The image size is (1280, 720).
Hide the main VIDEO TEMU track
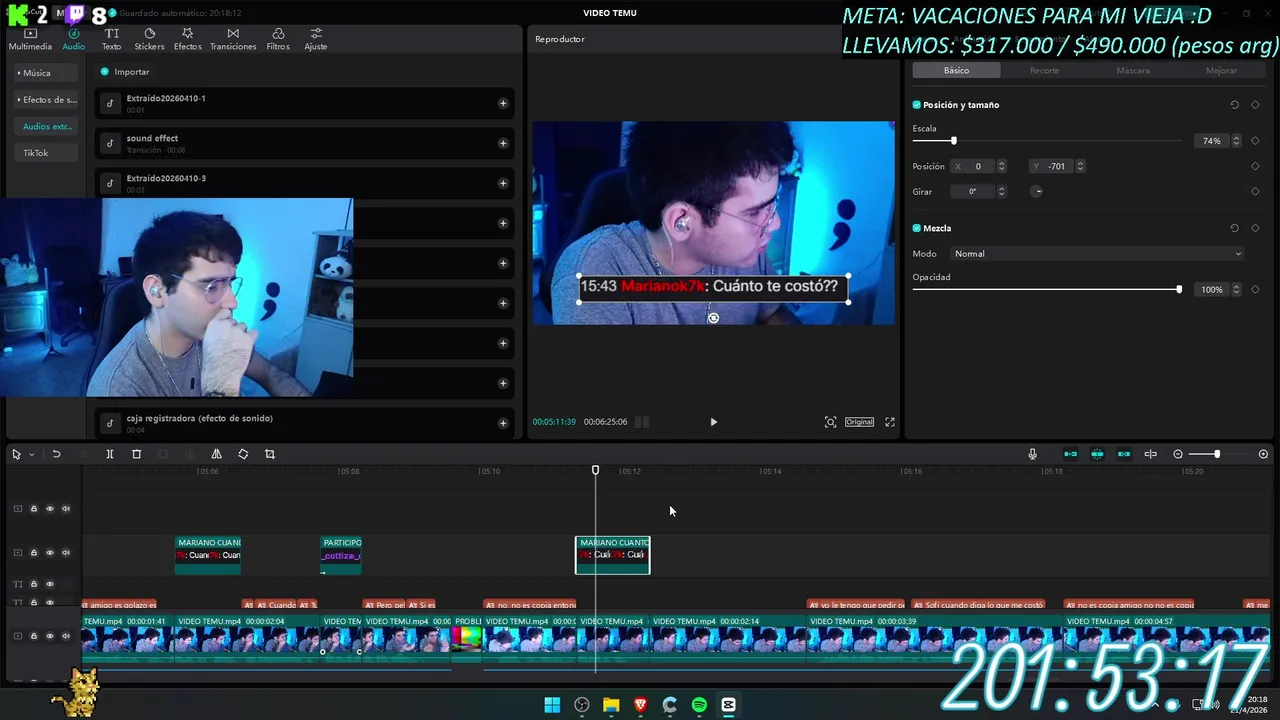[50, 636]
